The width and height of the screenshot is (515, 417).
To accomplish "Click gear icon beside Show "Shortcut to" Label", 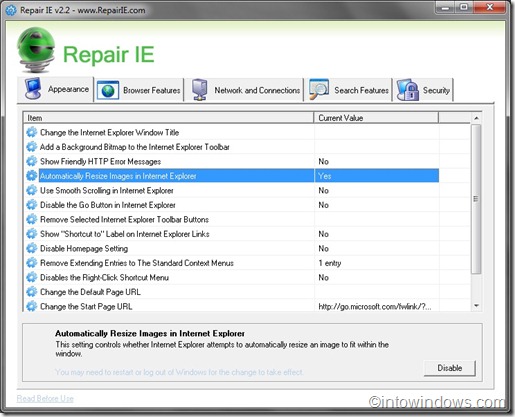I will pyautogui.click(x=32, y=234).
